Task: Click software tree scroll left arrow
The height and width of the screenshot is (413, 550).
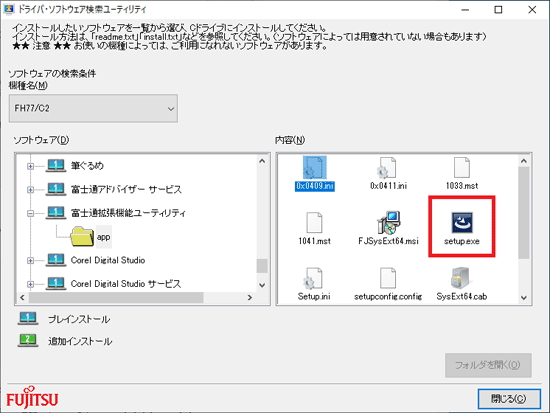Action: pos(22,298)
